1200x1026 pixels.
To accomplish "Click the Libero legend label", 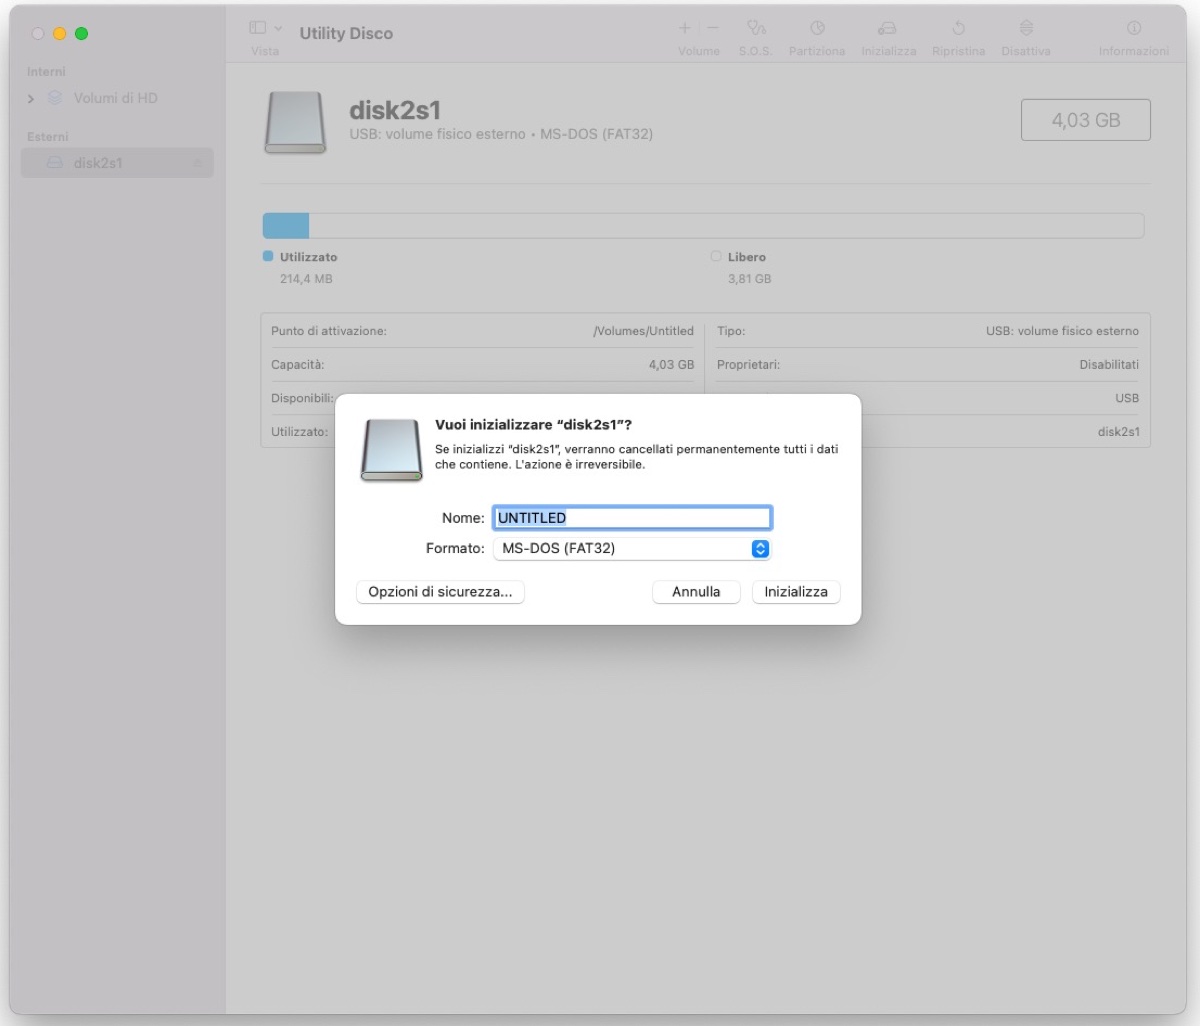I will (747, 257).
